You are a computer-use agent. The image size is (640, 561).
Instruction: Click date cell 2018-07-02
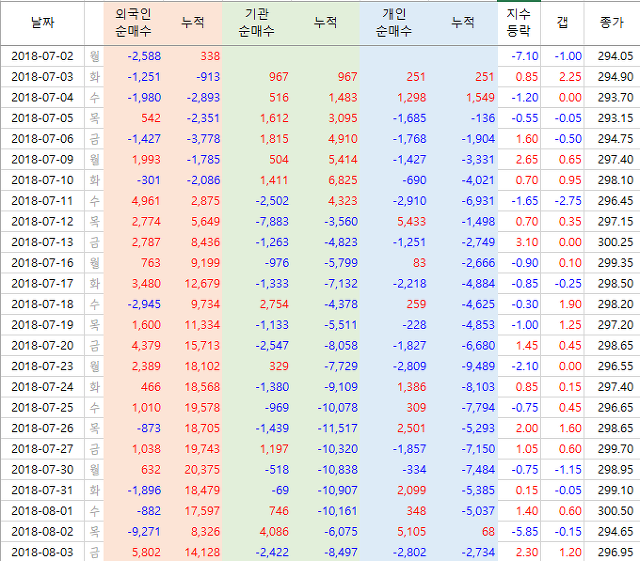point(42,56)
